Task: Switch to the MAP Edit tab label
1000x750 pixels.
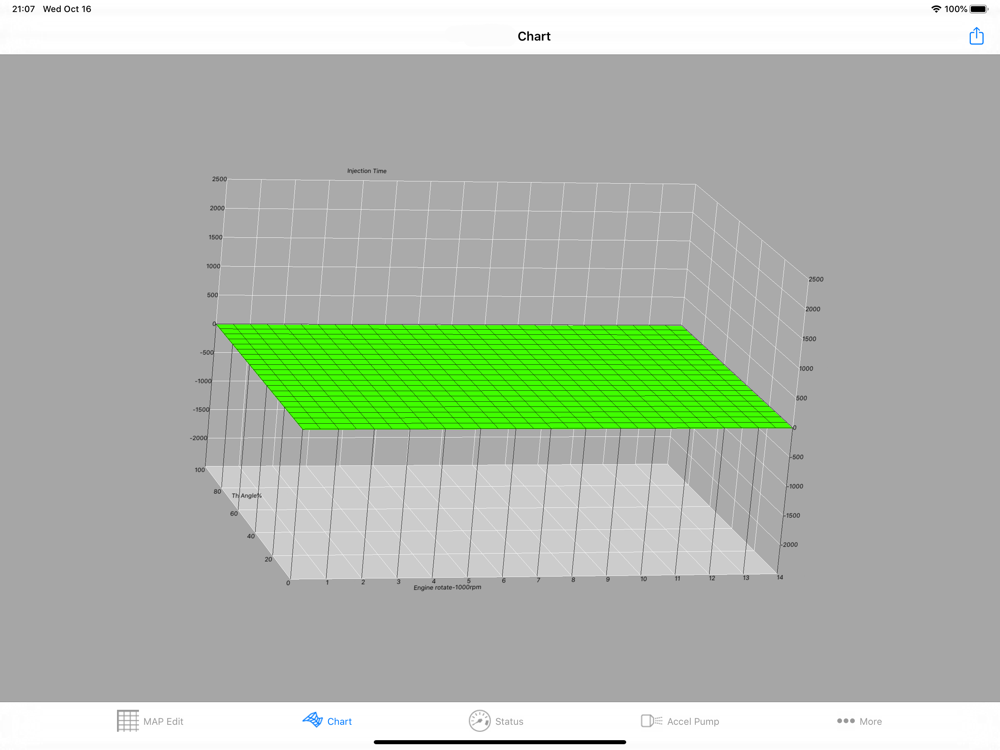Action: tap(163, 721)
